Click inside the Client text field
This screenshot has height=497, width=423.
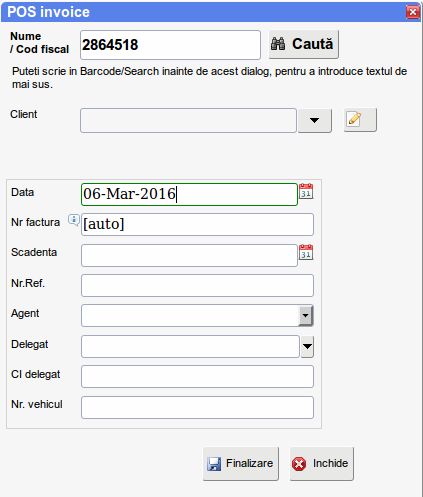[x=188, y=120]
